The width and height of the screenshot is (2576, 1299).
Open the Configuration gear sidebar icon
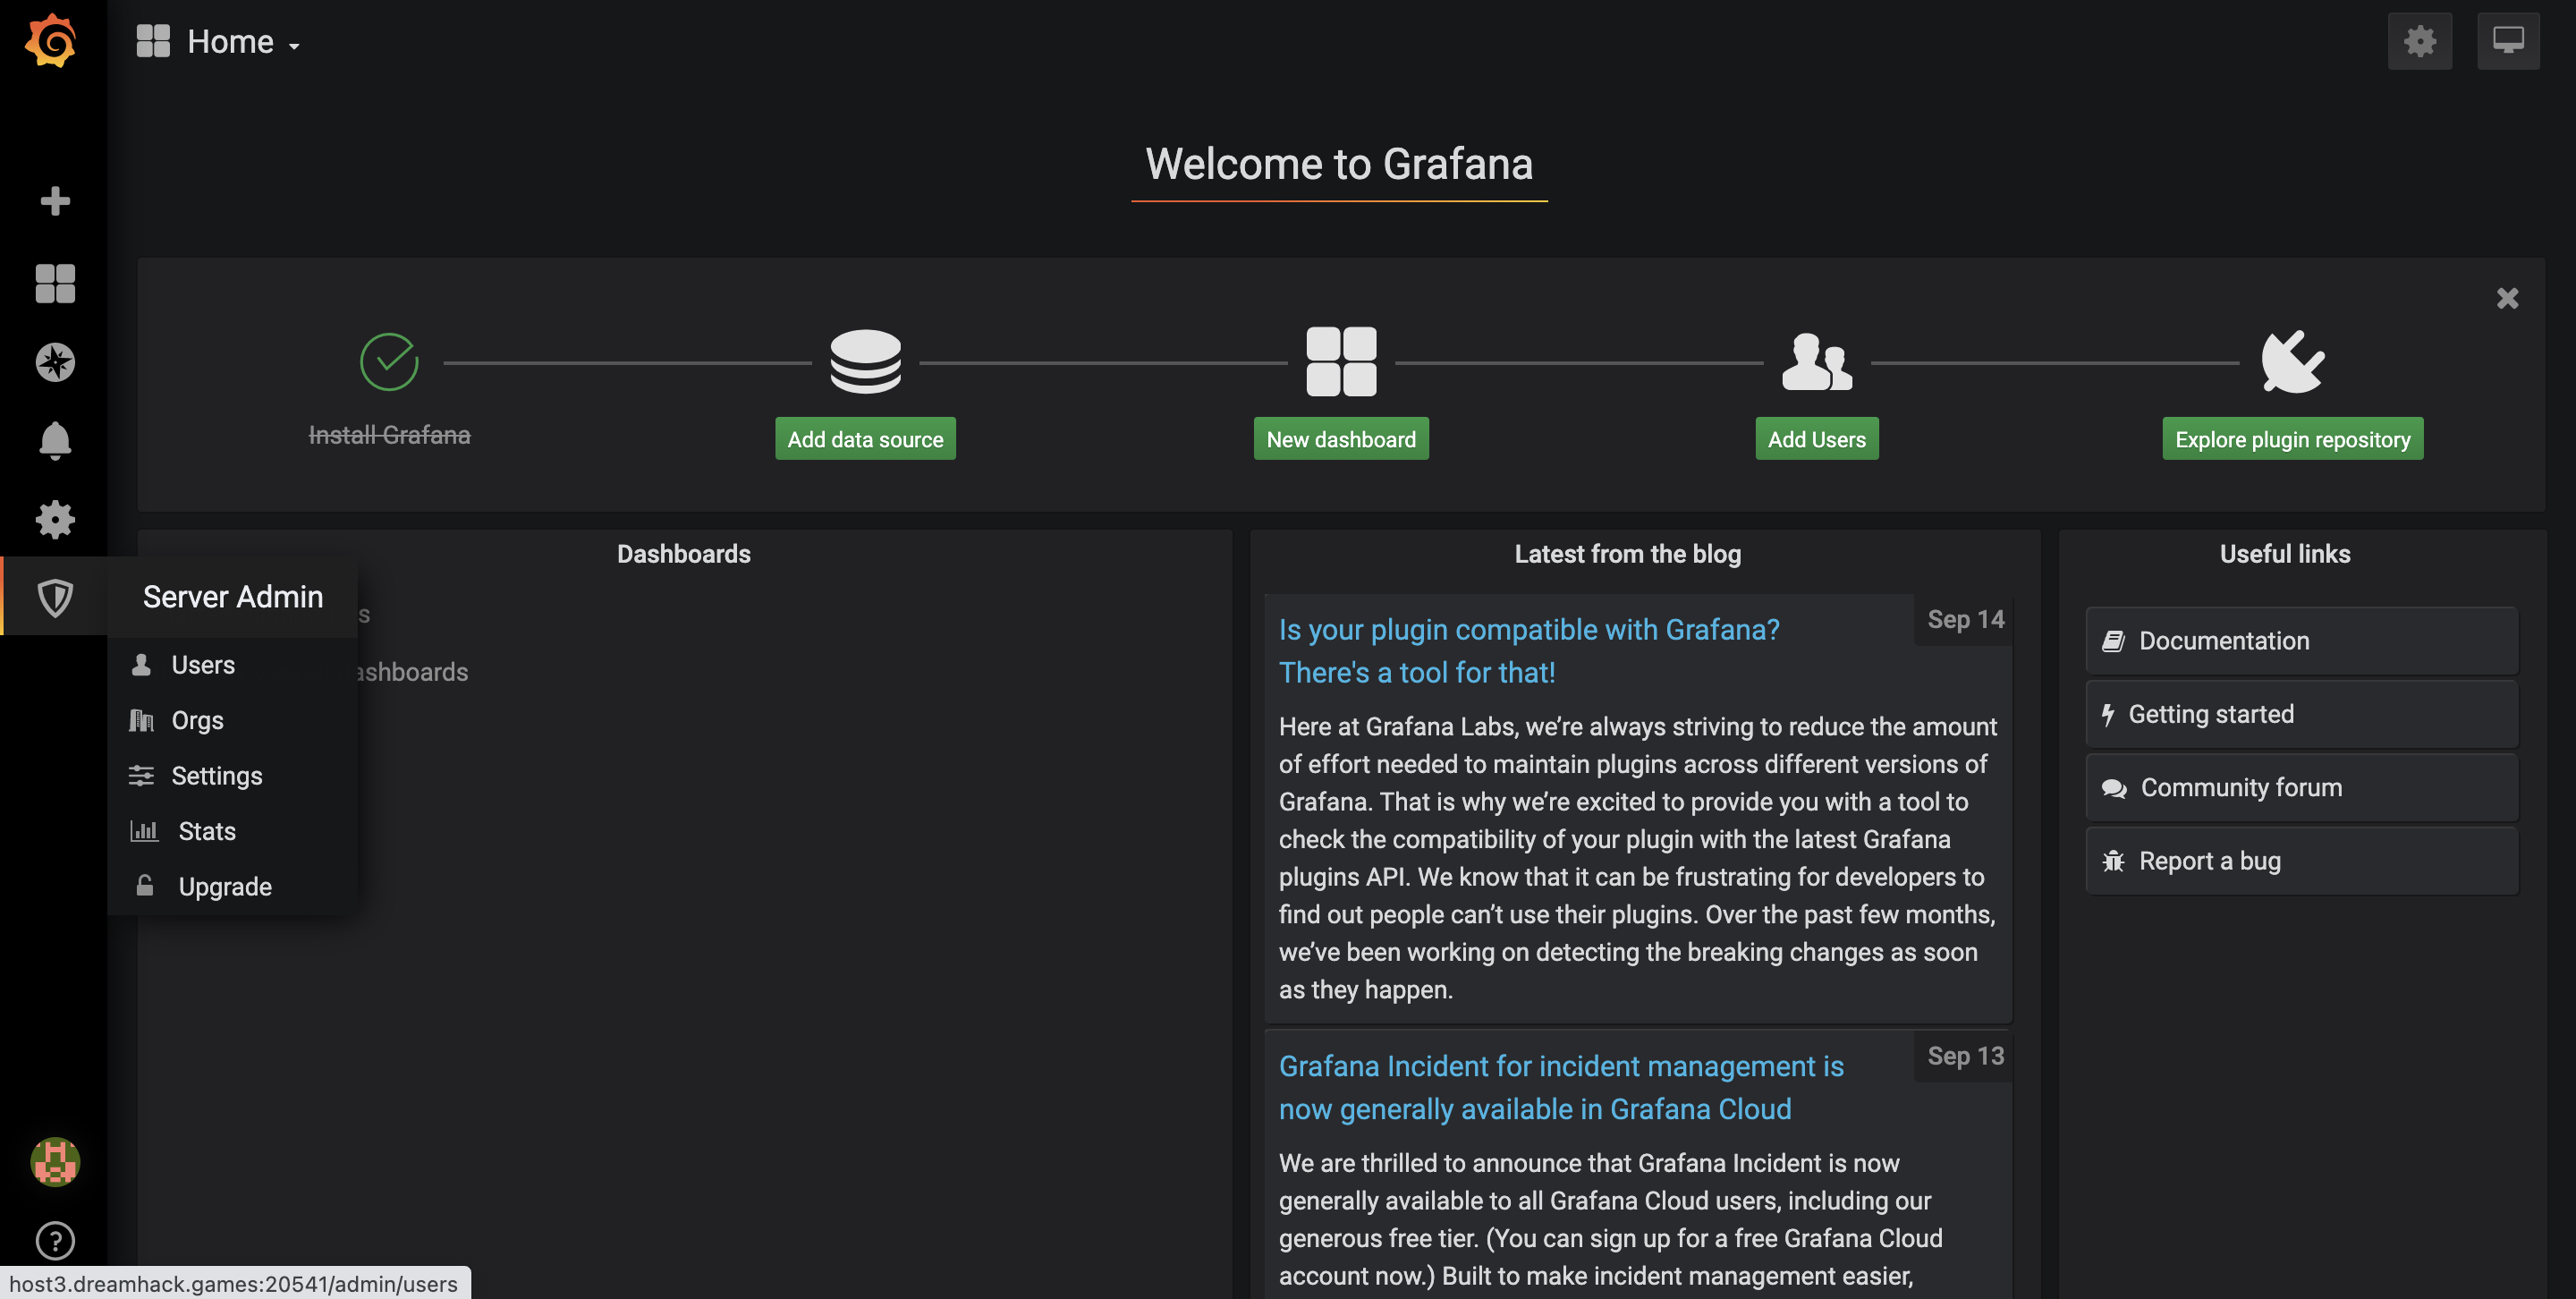pos(55,519)
